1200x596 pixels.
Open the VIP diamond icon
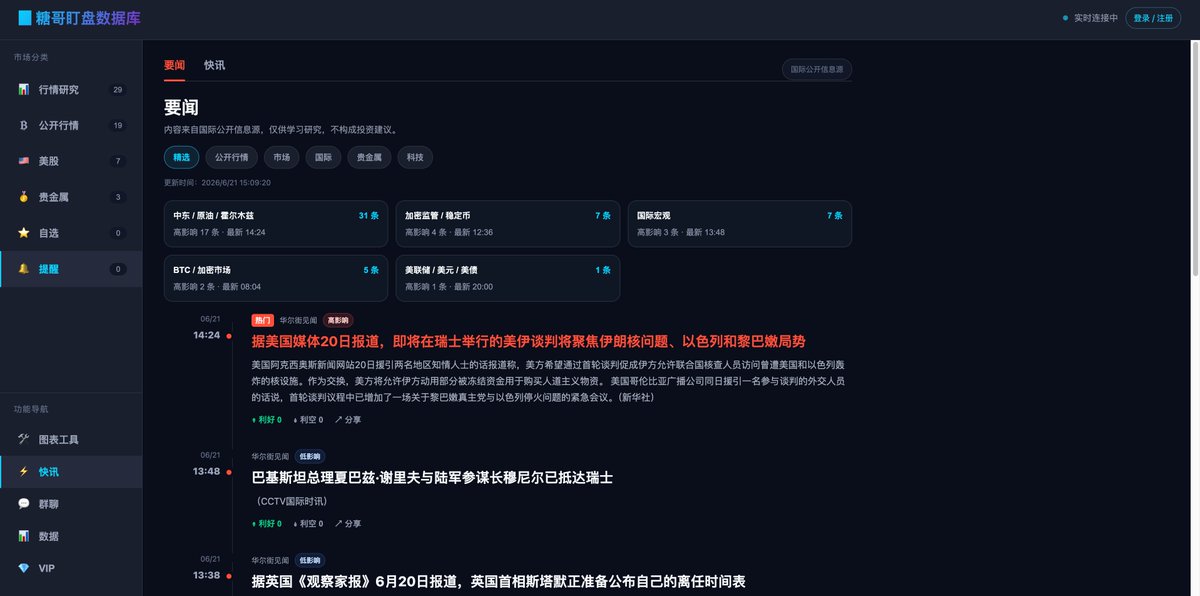pyautogui.click(x=23, y=568)
